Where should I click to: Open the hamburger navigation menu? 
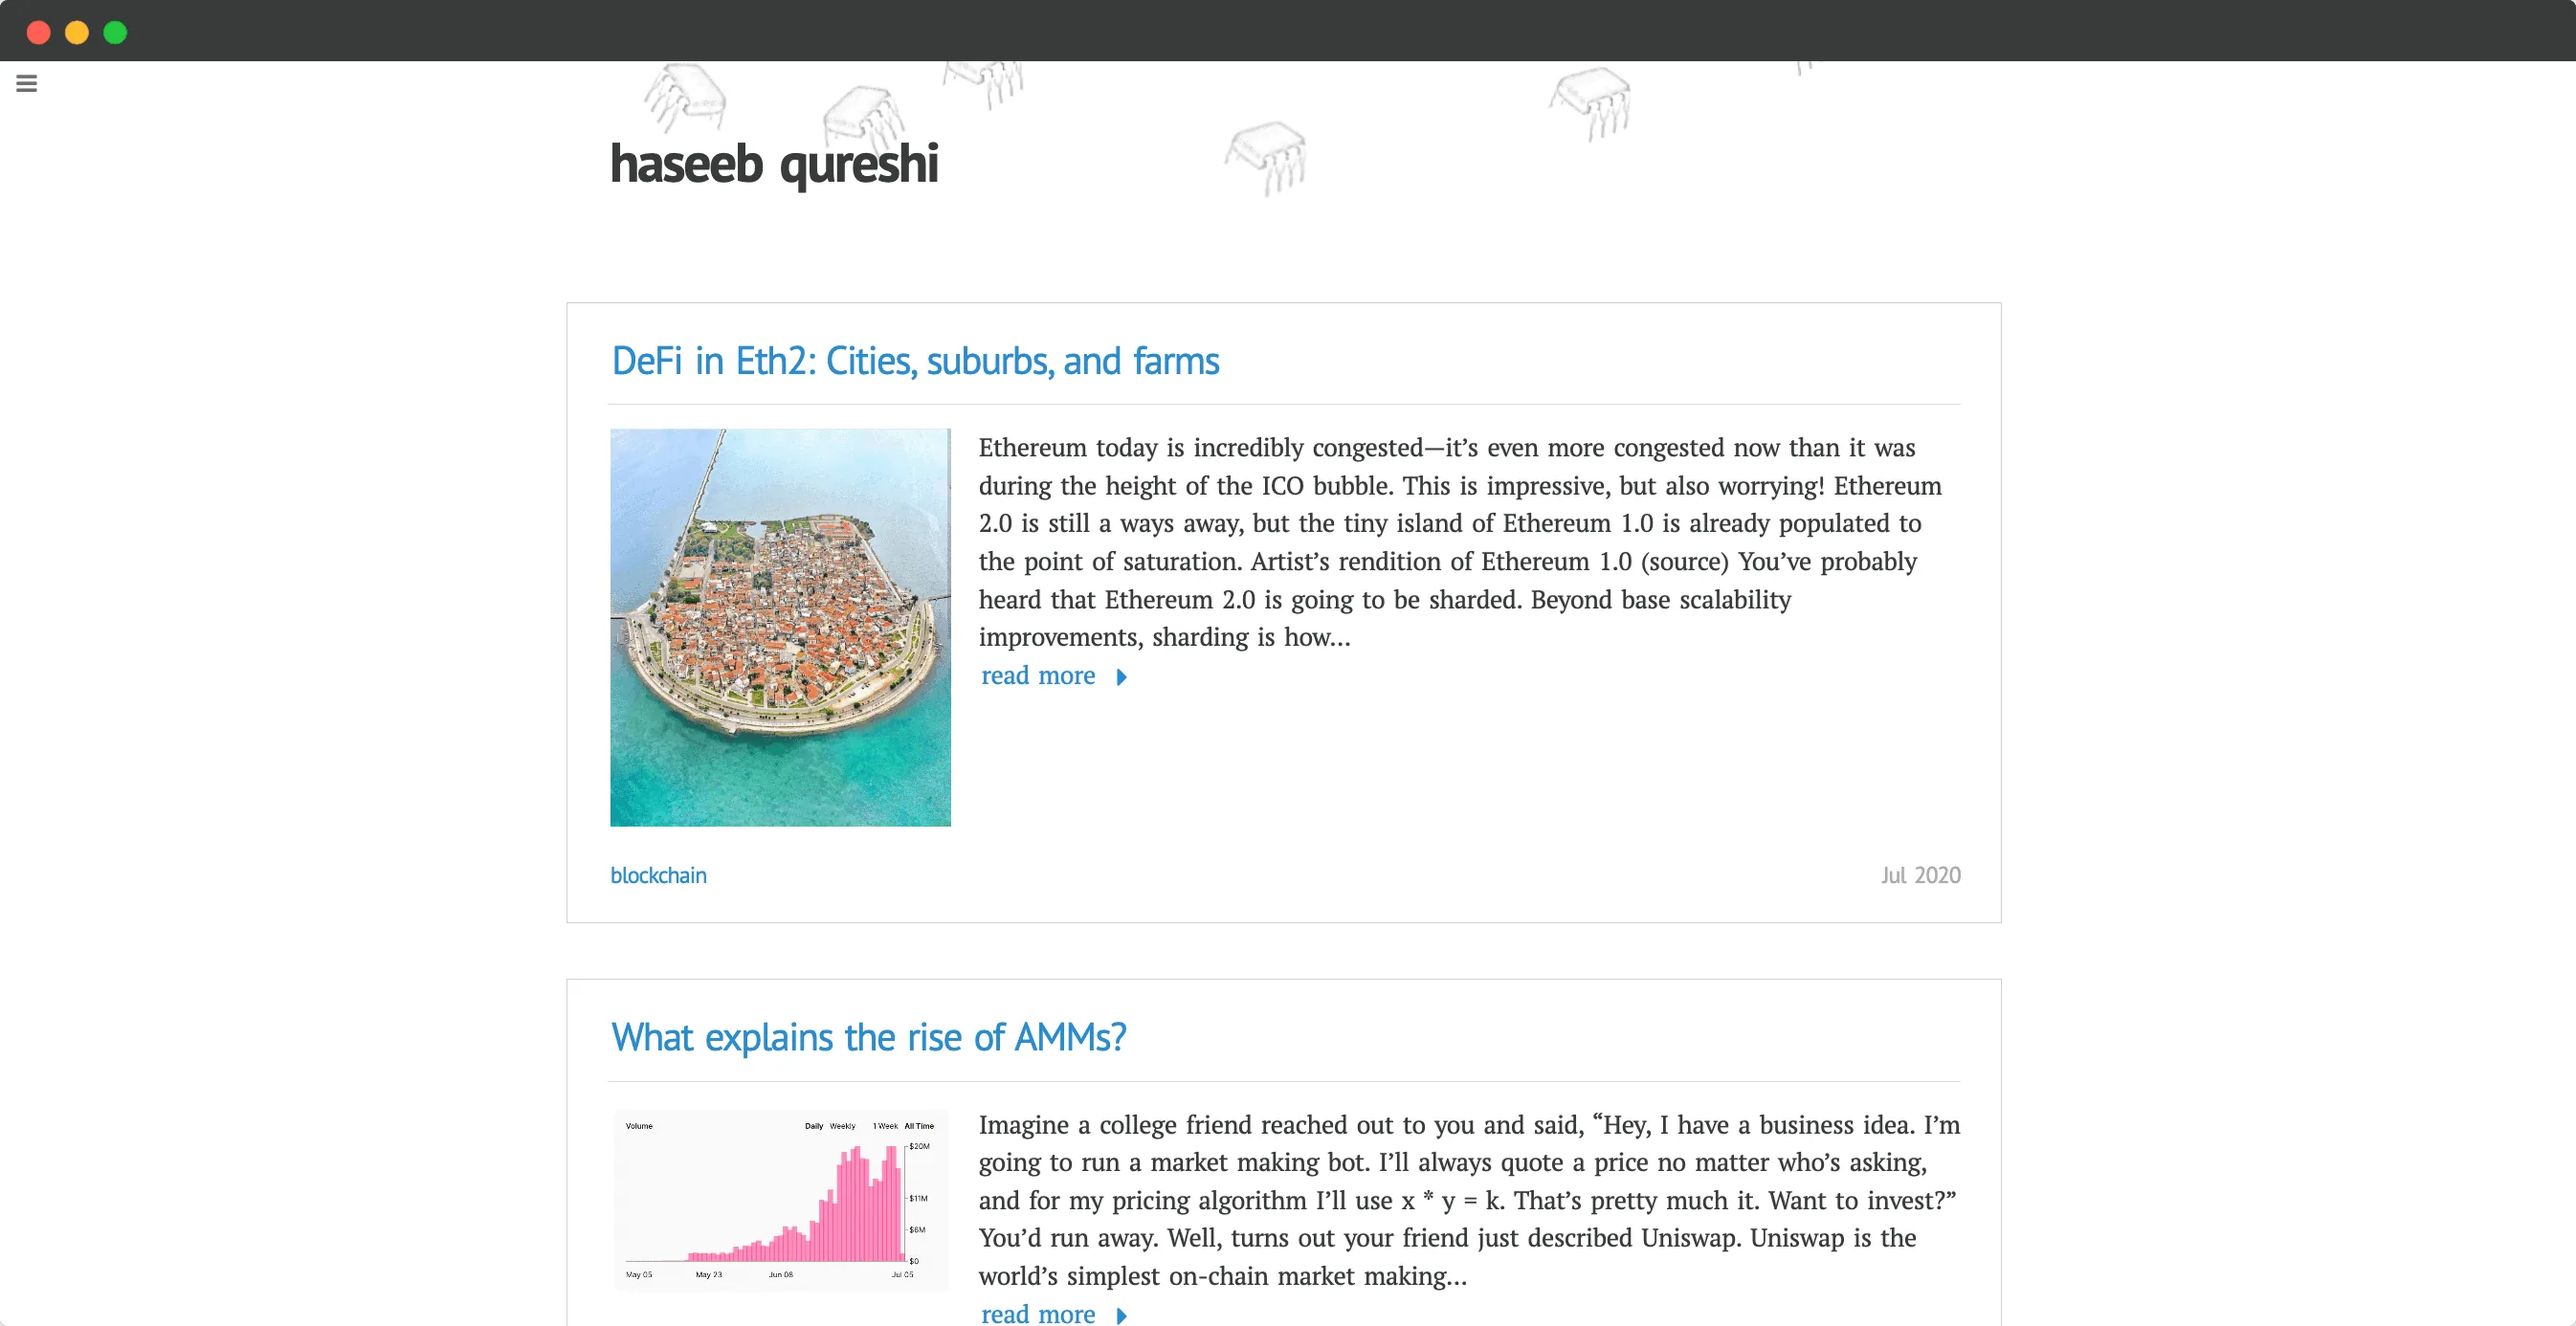pos(26,83)
